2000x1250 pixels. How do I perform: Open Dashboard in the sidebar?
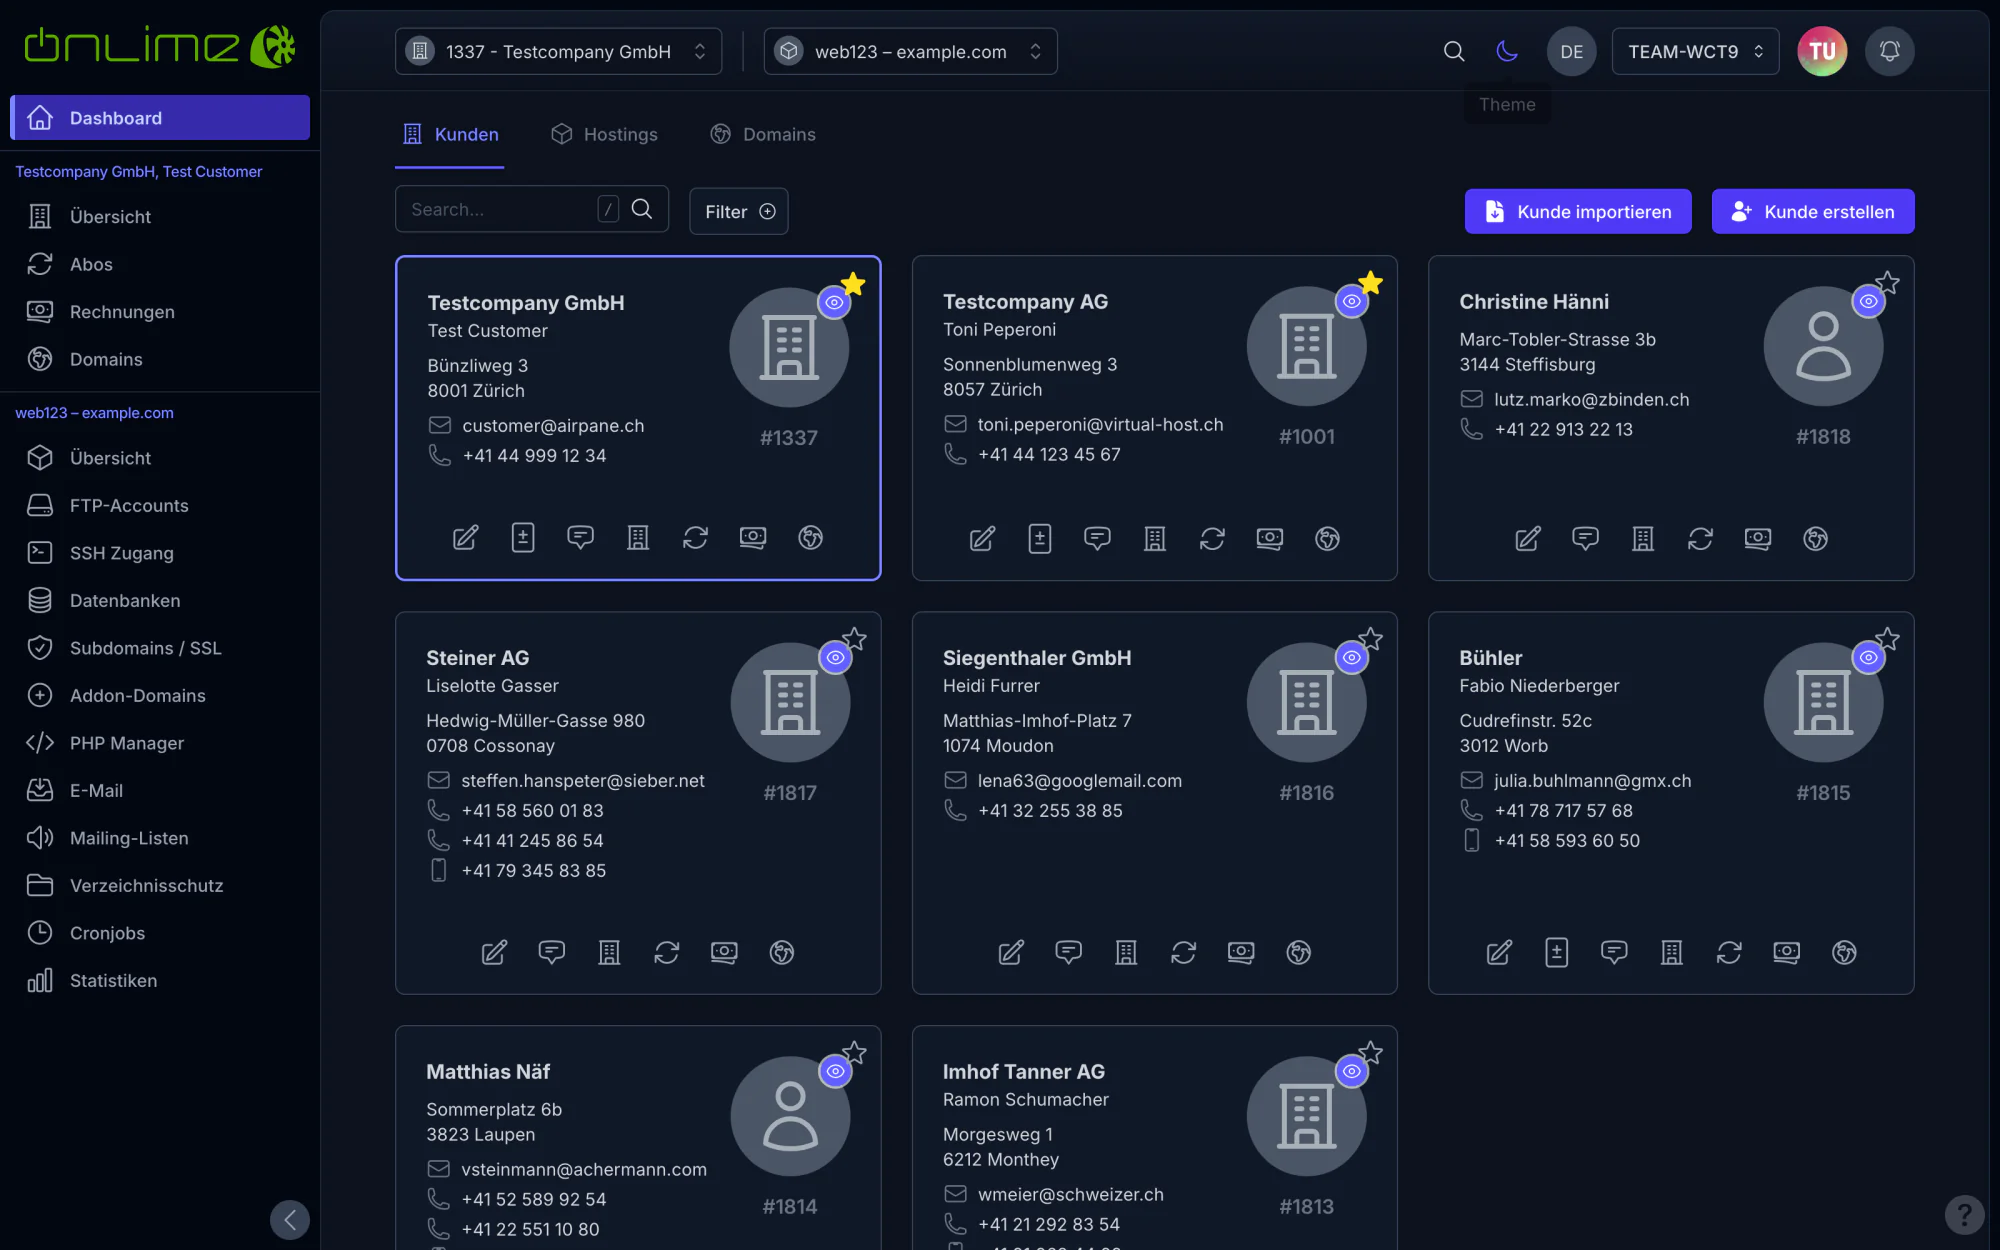(x=160, y=118)
